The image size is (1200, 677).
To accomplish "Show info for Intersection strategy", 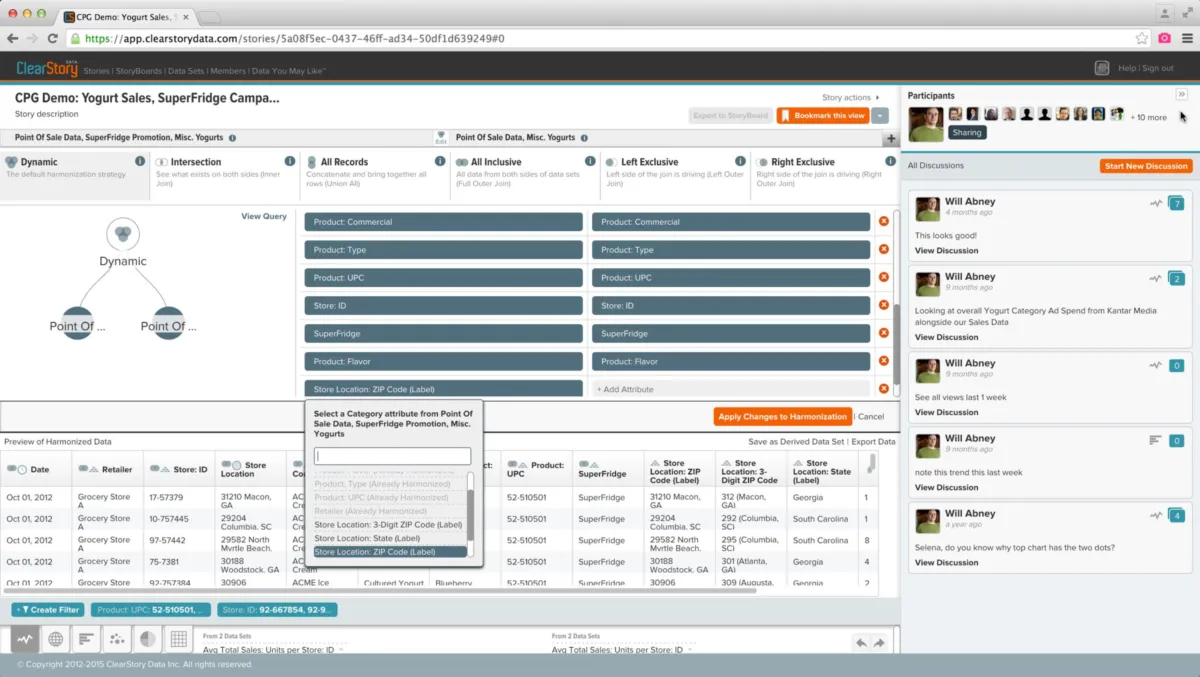I will point(290,161).
